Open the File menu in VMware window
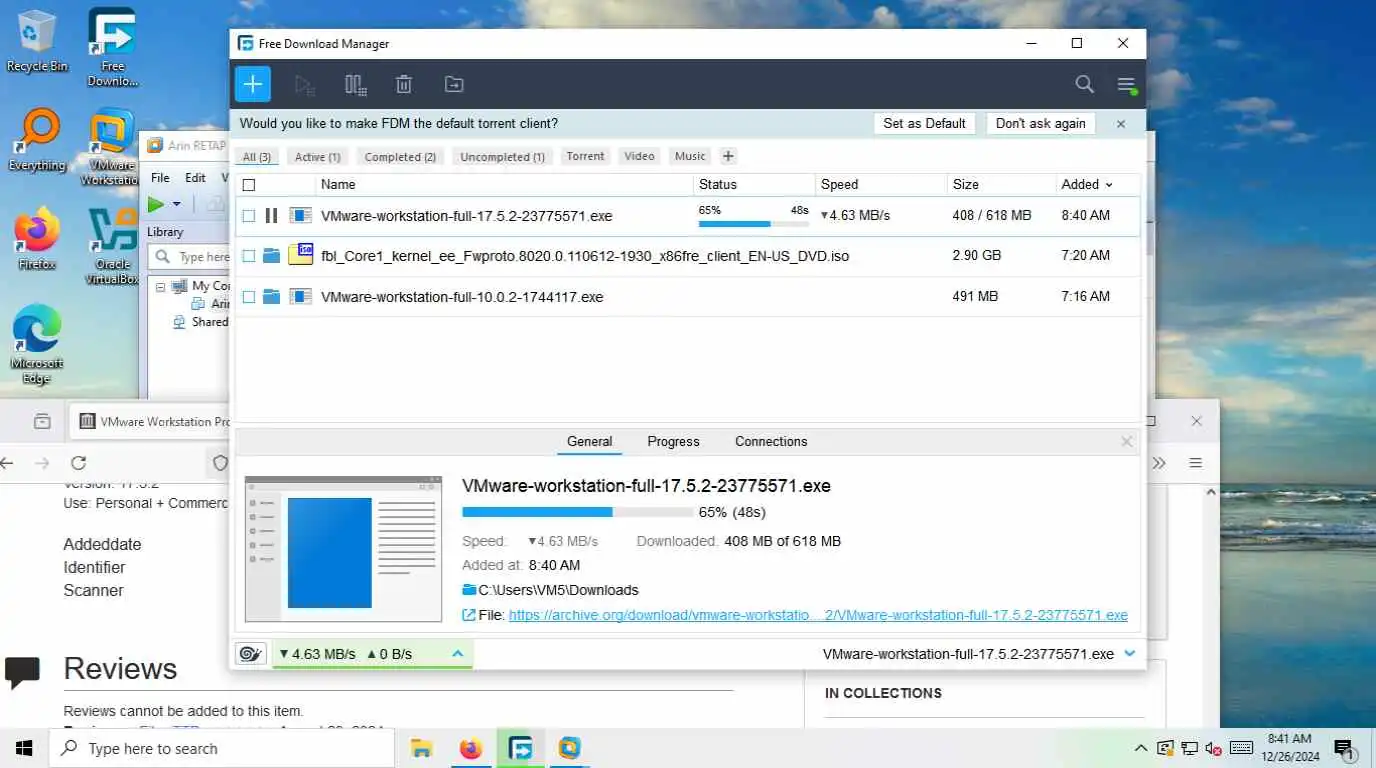 (160, 178)
